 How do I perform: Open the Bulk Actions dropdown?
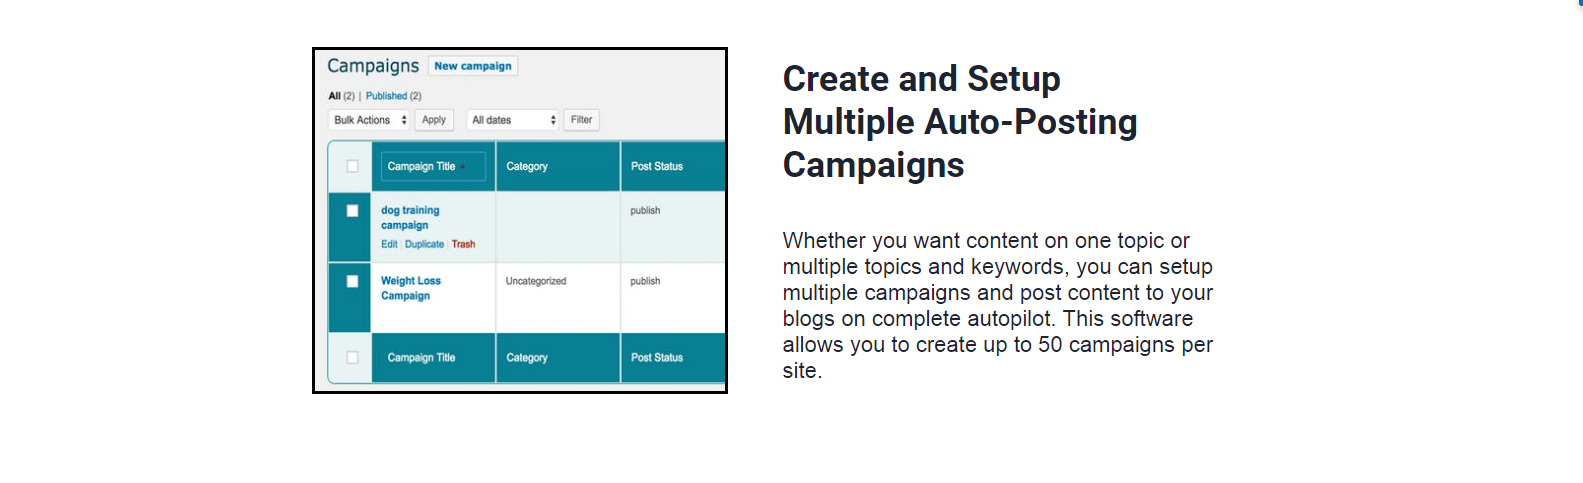pyautogui.click(x=369, y=120)
